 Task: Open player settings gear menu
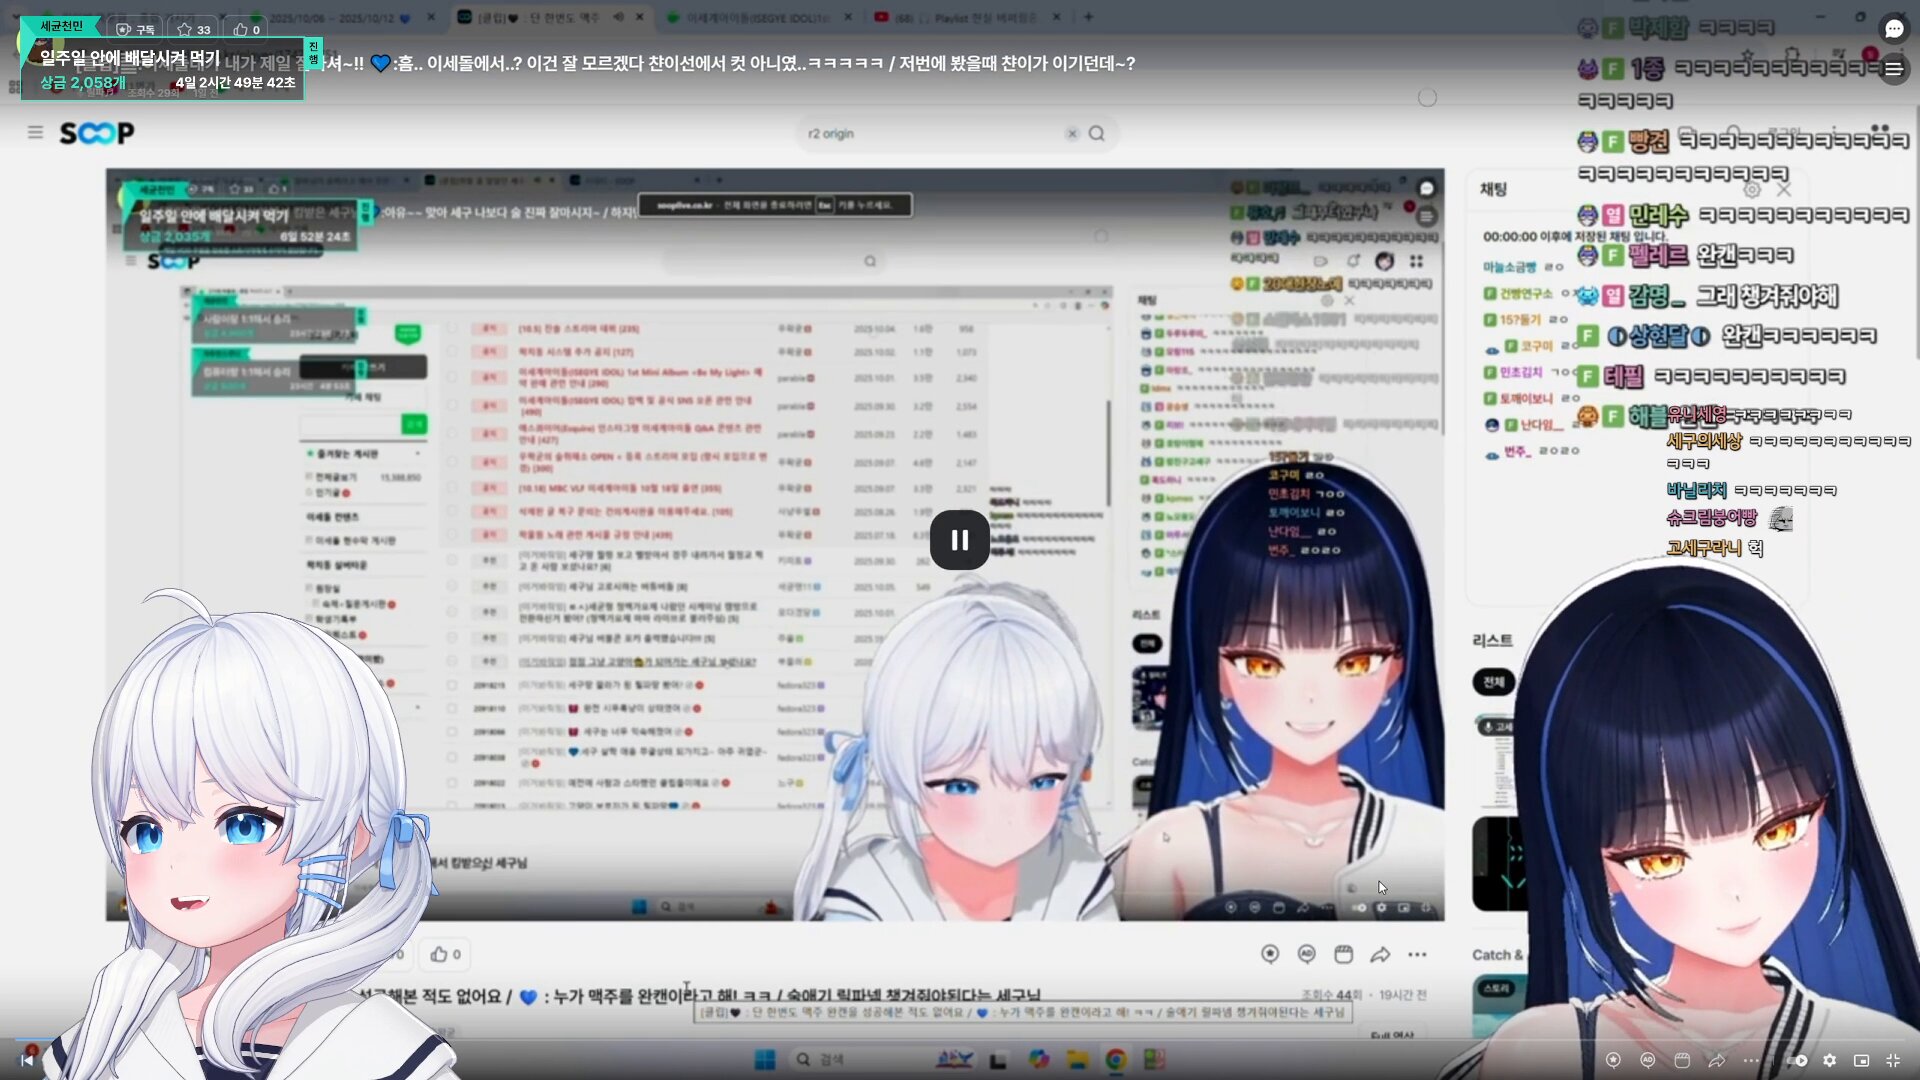coord(1829,1060)
